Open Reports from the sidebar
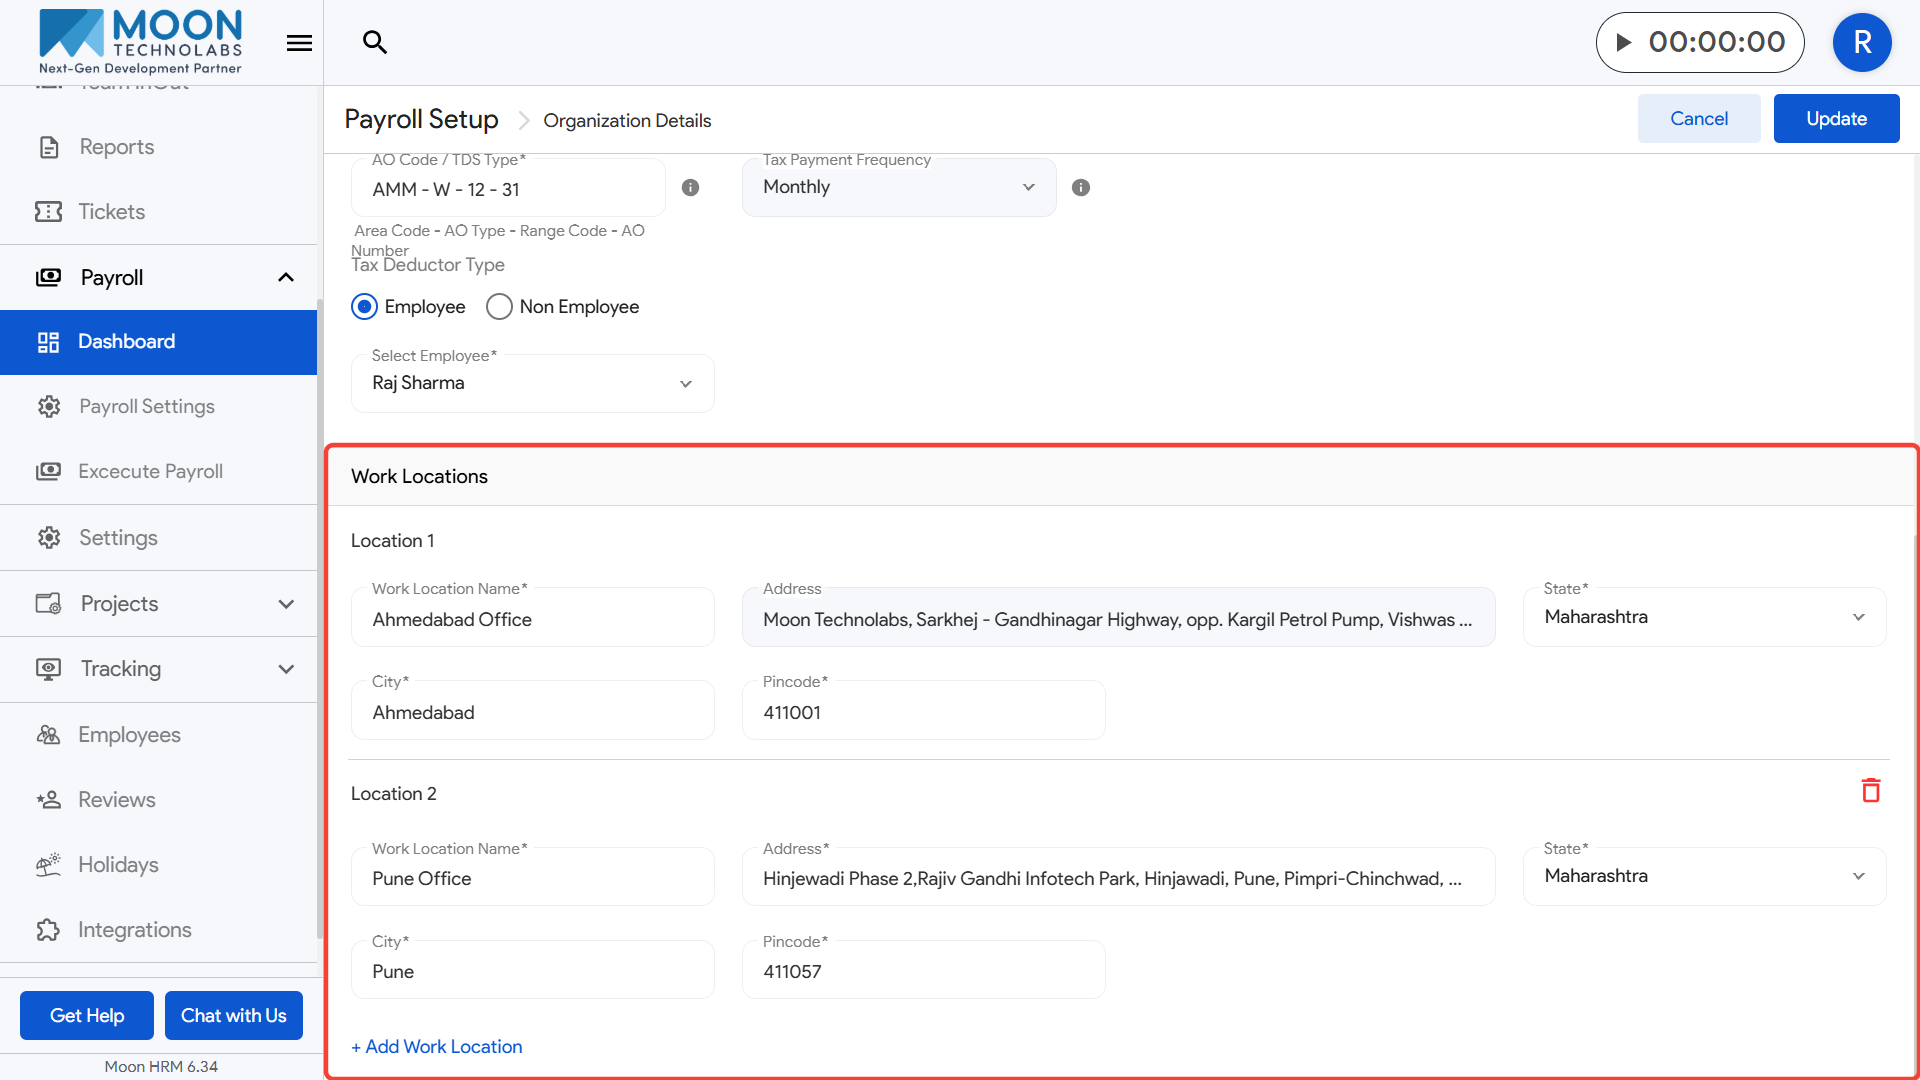The width and height of the screenshot is (1920, 1080). tap(116, 147)
